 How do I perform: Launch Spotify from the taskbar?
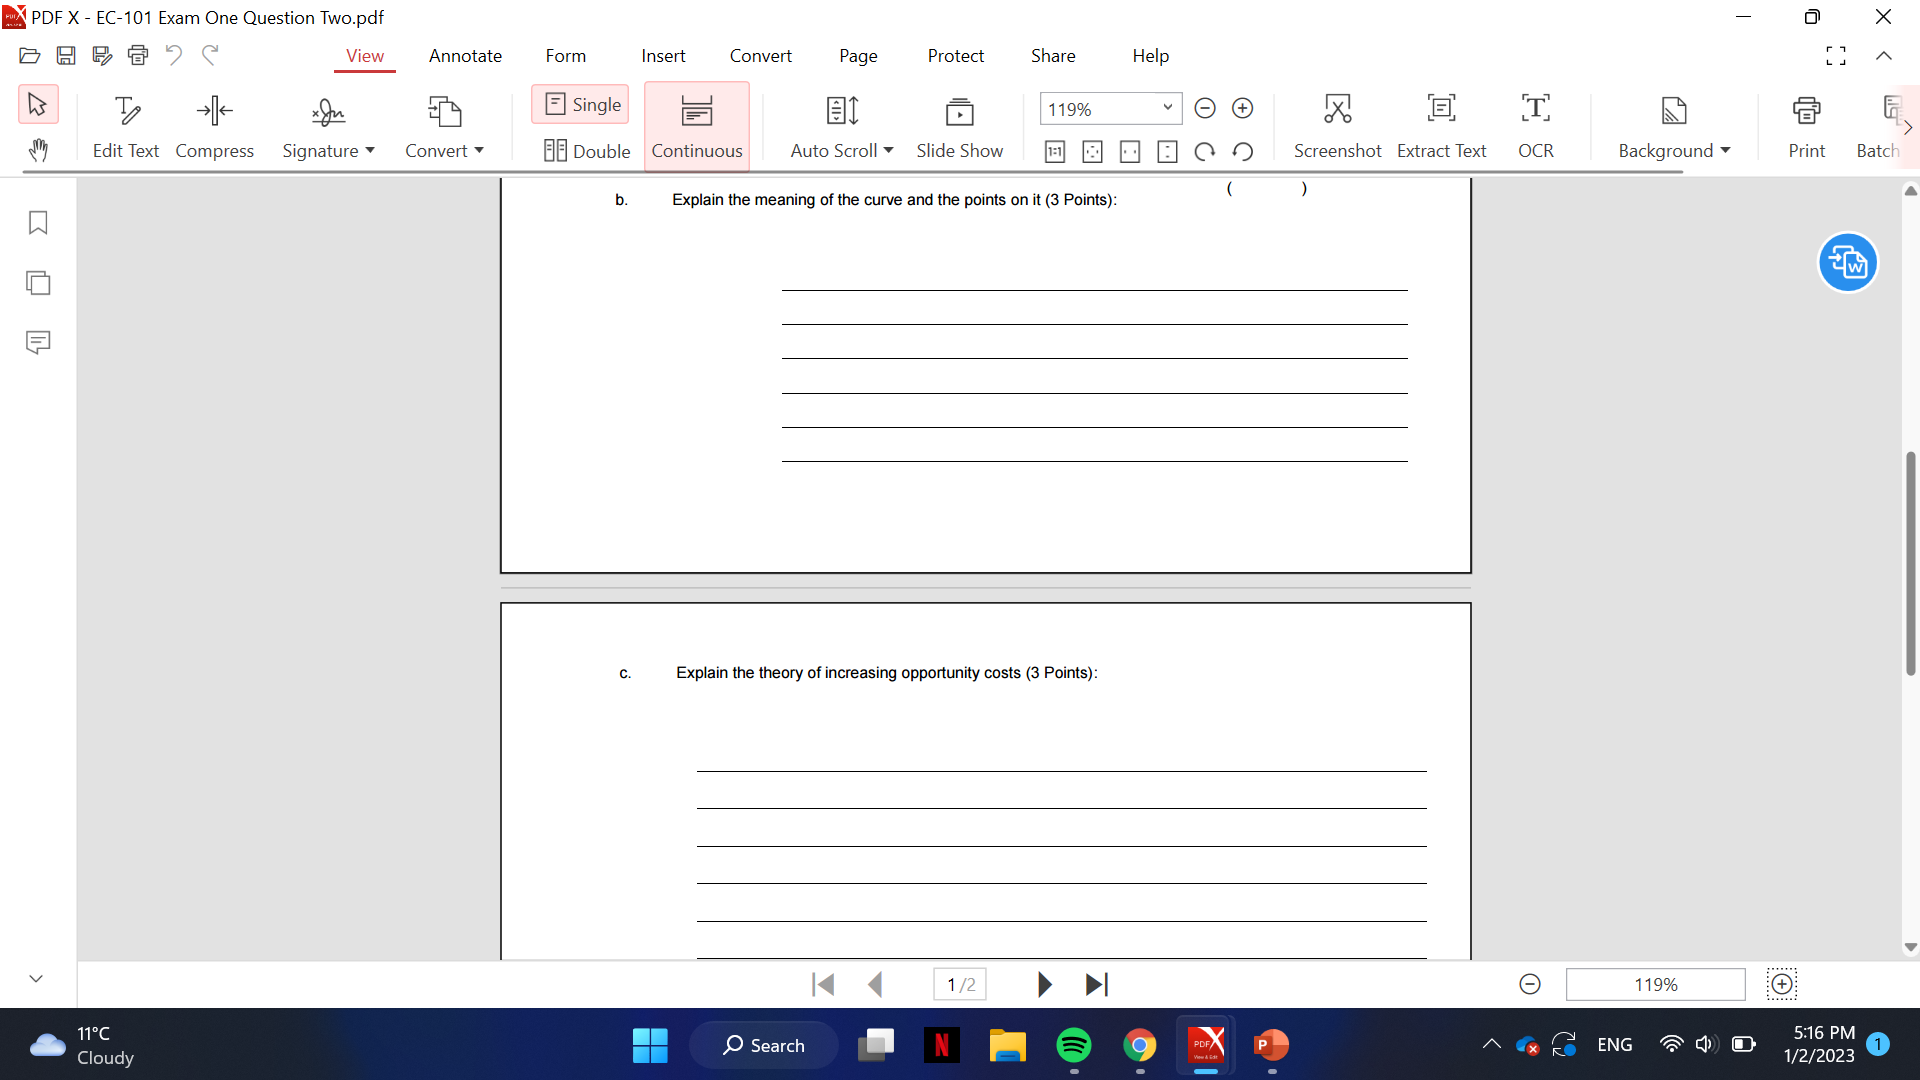pos(1075,1044)
